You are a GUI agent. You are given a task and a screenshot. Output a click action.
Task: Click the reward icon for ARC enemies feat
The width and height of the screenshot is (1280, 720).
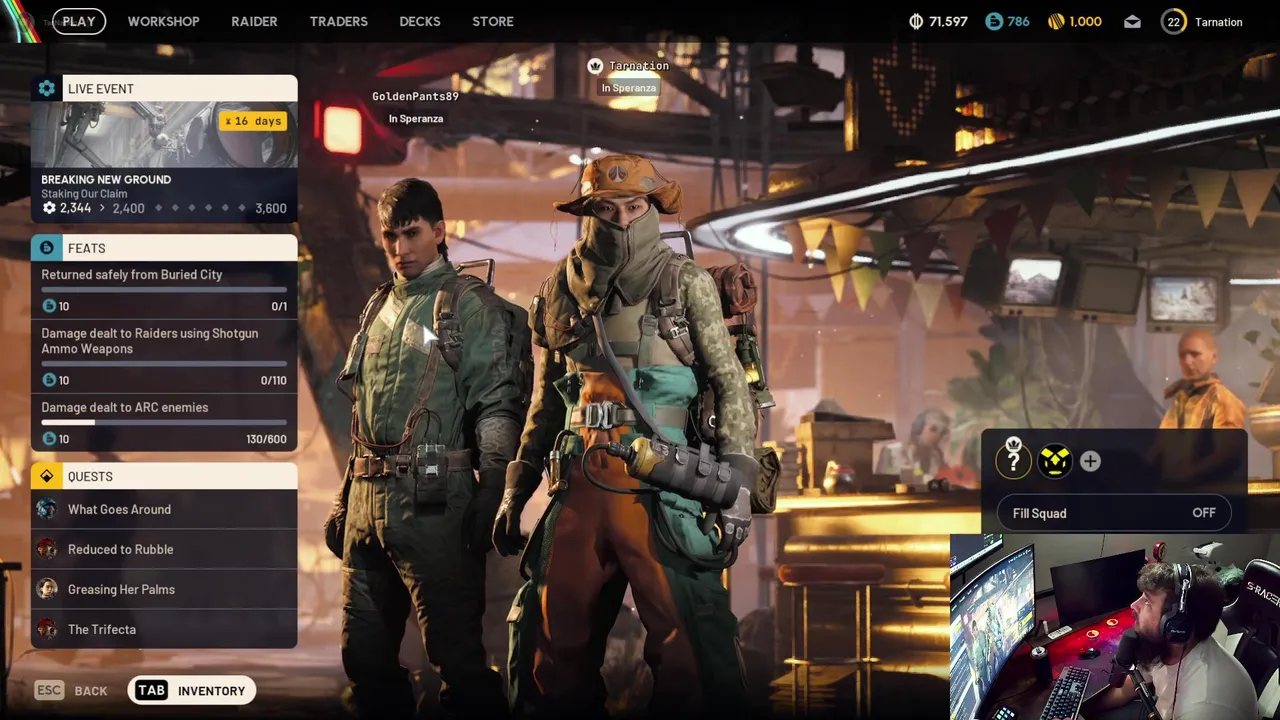click(49, 439)
